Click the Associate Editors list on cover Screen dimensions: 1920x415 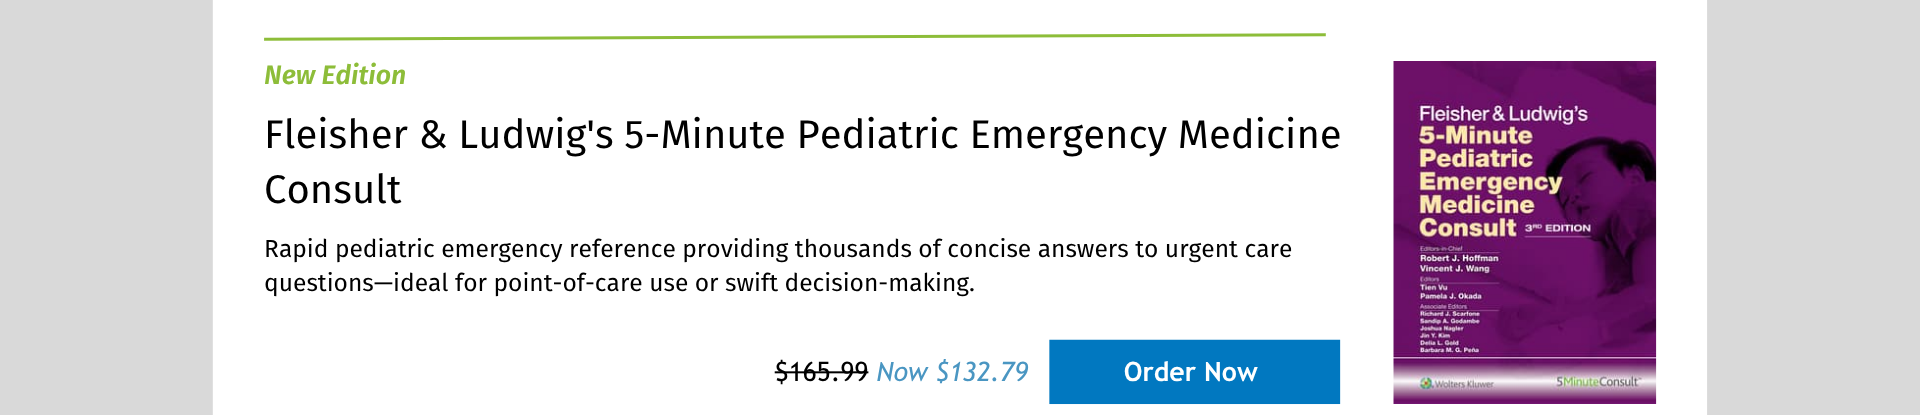point(1449,328)
